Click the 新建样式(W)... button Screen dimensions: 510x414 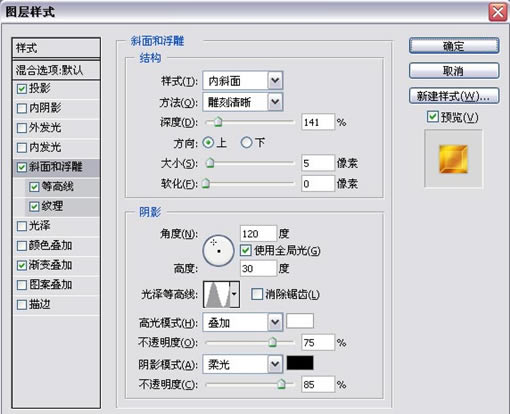tap(454, 96)
